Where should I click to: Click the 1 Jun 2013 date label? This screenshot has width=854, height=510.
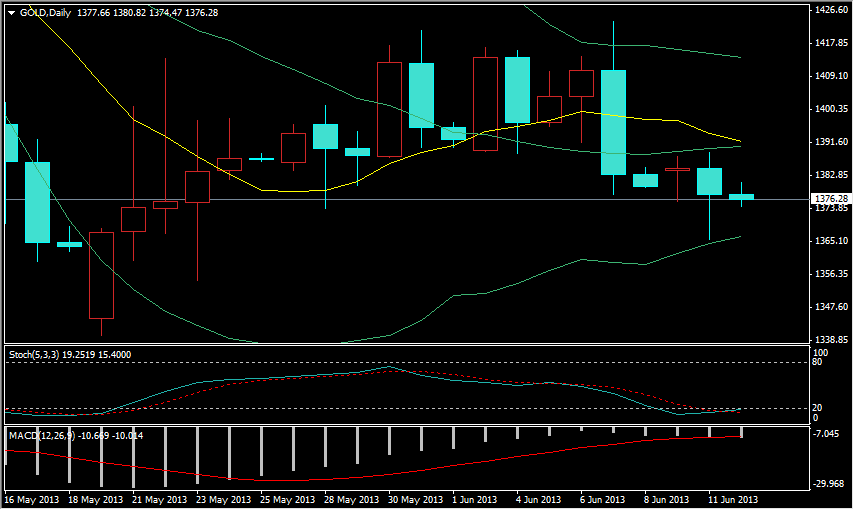click(x=475, y=500)
